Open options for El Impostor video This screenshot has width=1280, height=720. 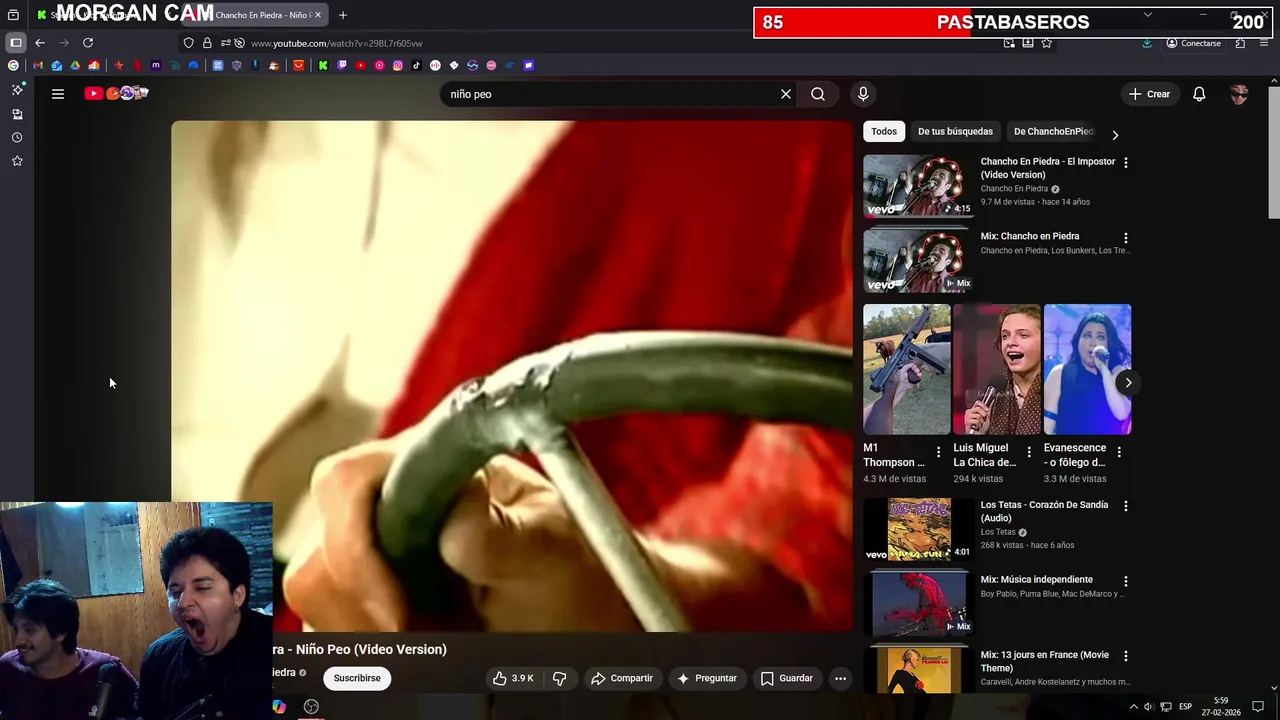[1125, 162]
